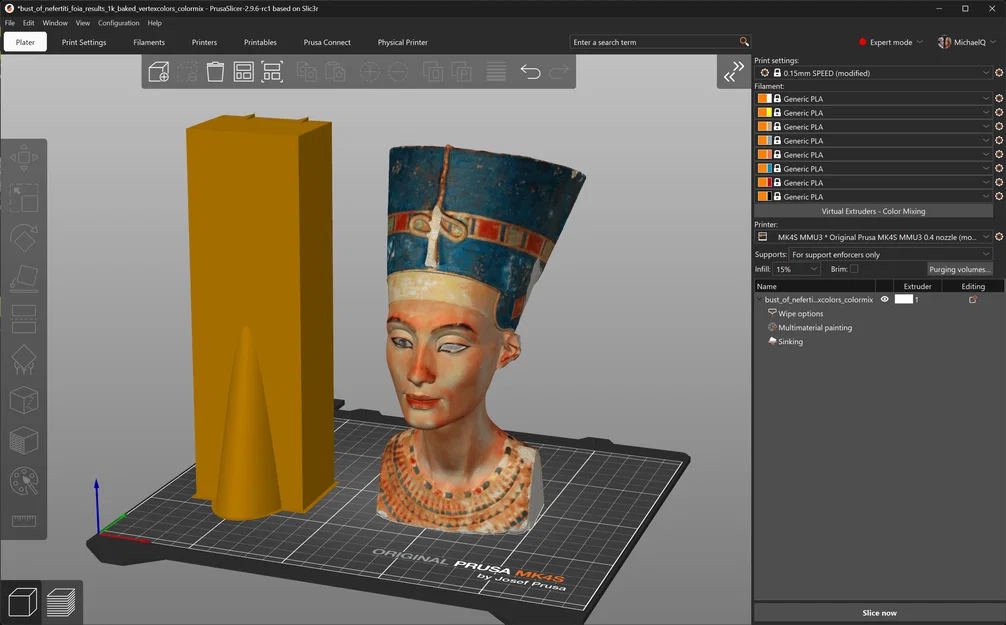Viewport: 1006px width, 625px height.
Task: Open the Infill percentage dropdown
Action: point(796,269)
